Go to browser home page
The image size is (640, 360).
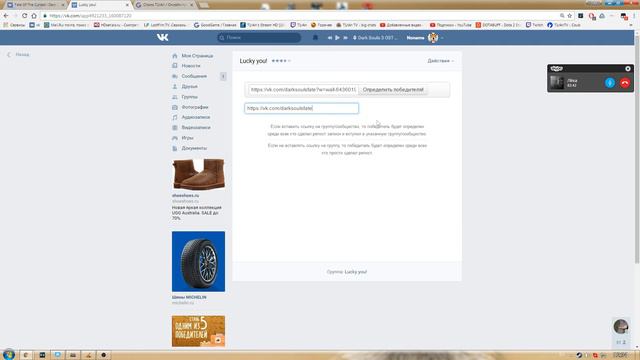[x=34, y=16]
